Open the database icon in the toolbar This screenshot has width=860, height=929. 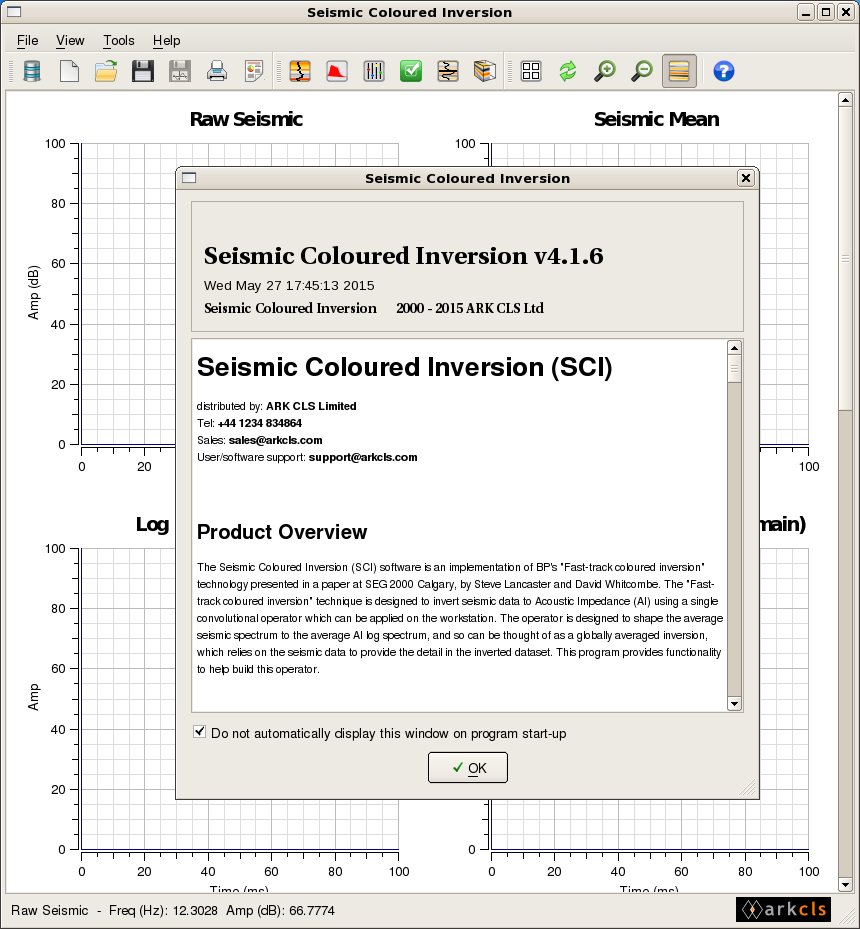pyautogui.click(x=32, y=71)
